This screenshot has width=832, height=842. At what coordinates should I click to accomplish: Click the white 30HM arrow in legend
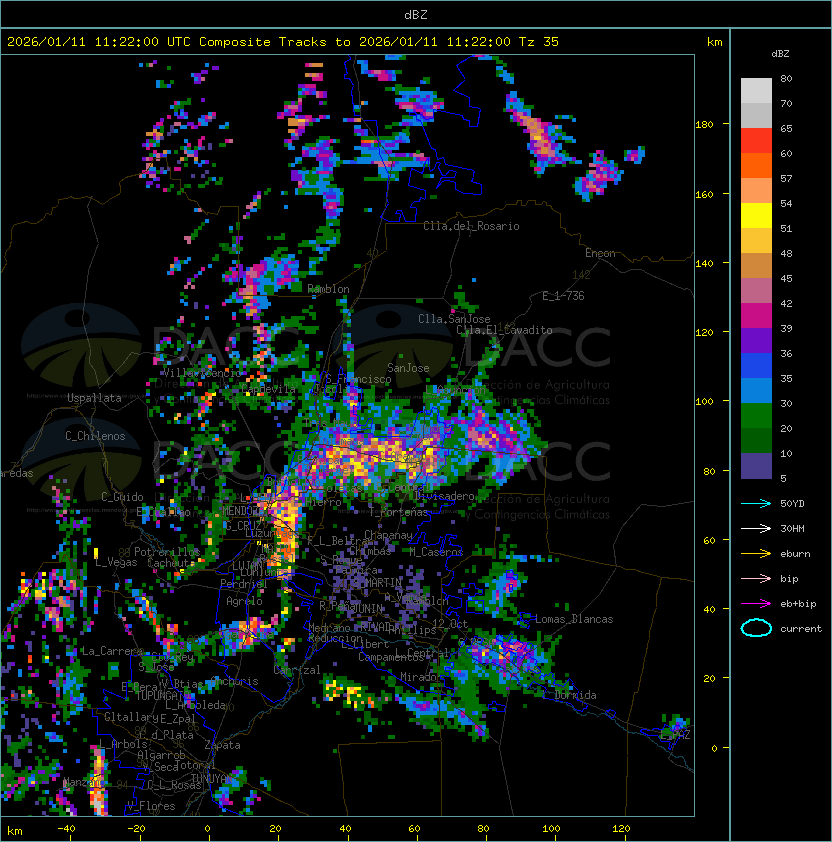tap(756, 528)
